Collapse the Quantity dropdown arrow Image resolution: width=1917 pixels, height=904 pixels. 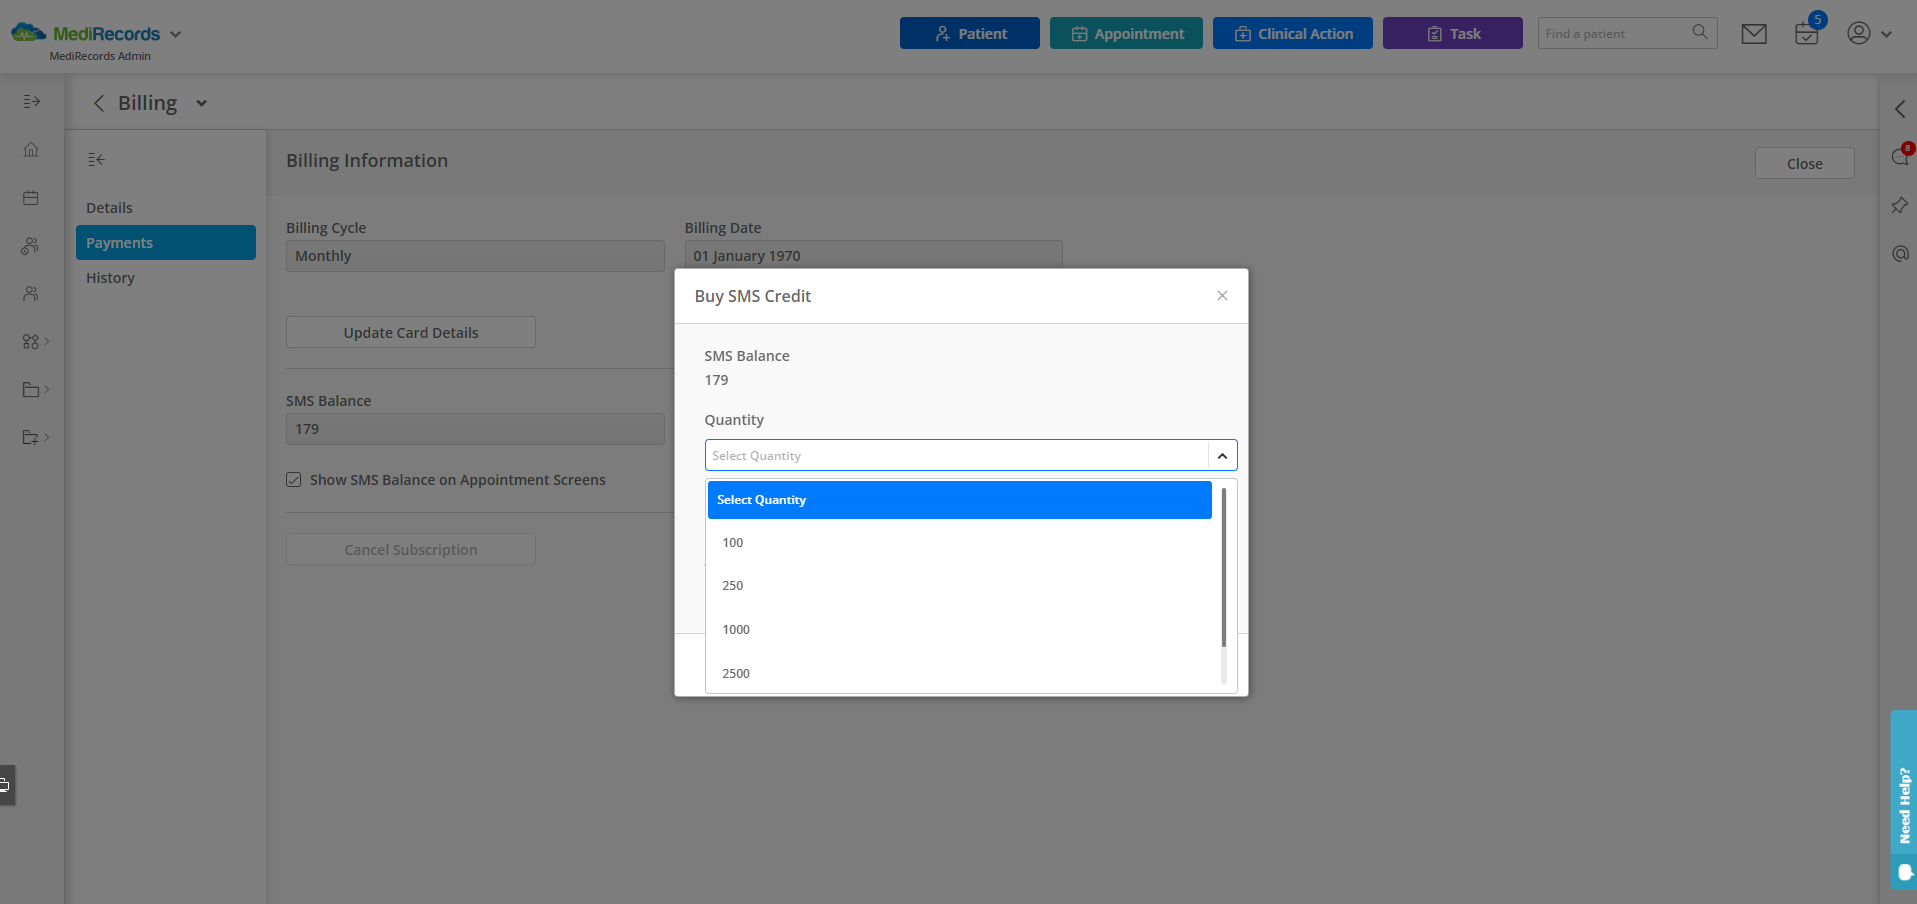(1222, 455)
